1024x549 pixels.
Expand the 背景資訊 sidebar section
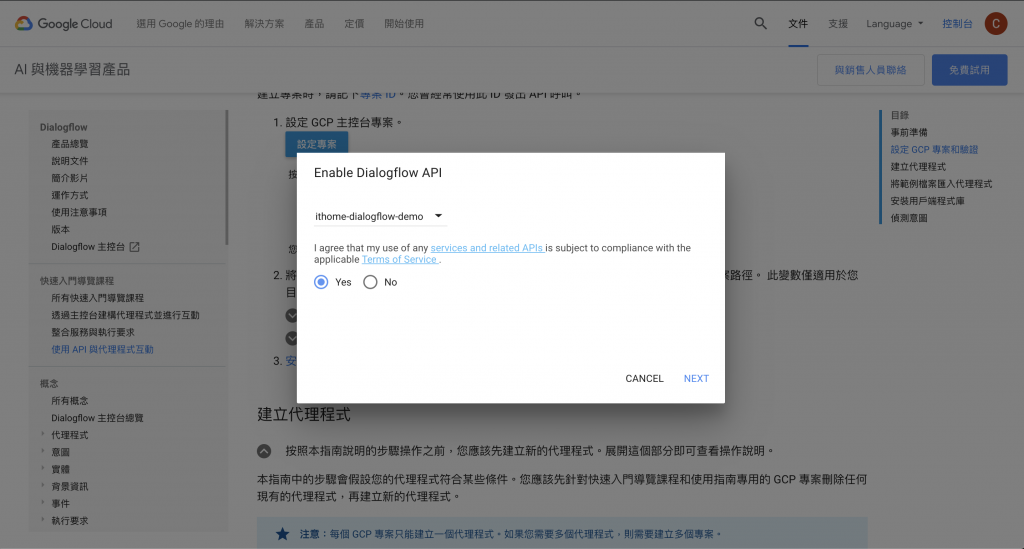[x=43, y=486]
